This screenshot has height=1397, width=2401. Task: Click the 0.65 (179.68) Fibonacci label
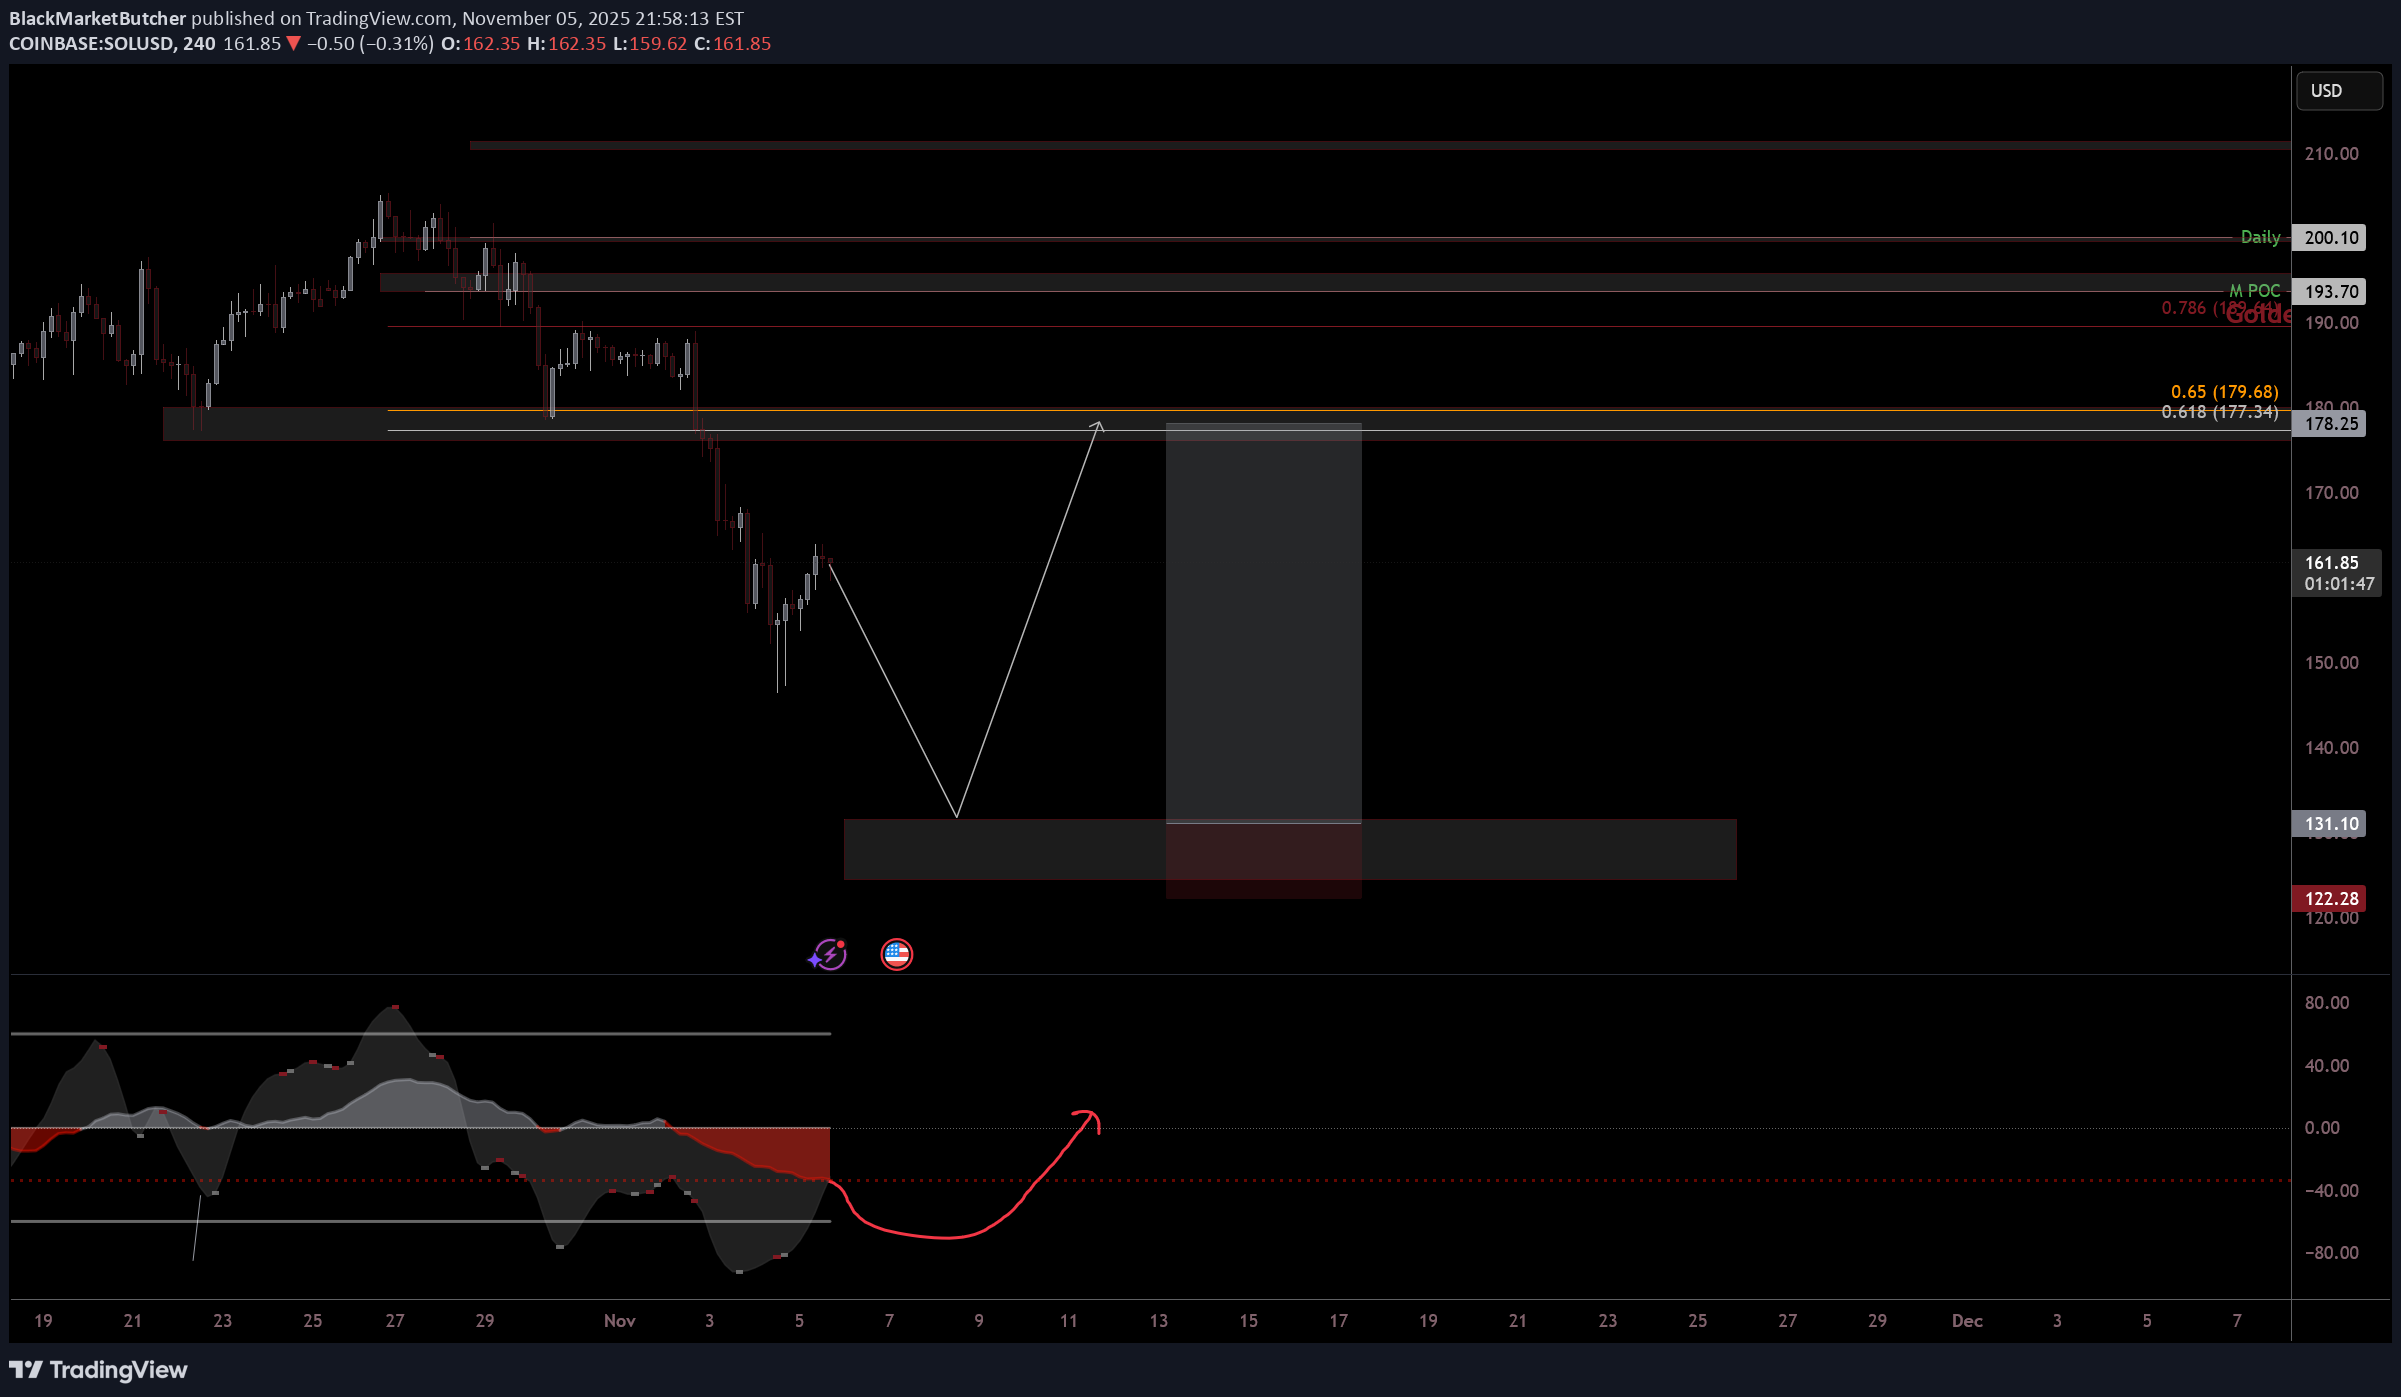coord(2223,392)
